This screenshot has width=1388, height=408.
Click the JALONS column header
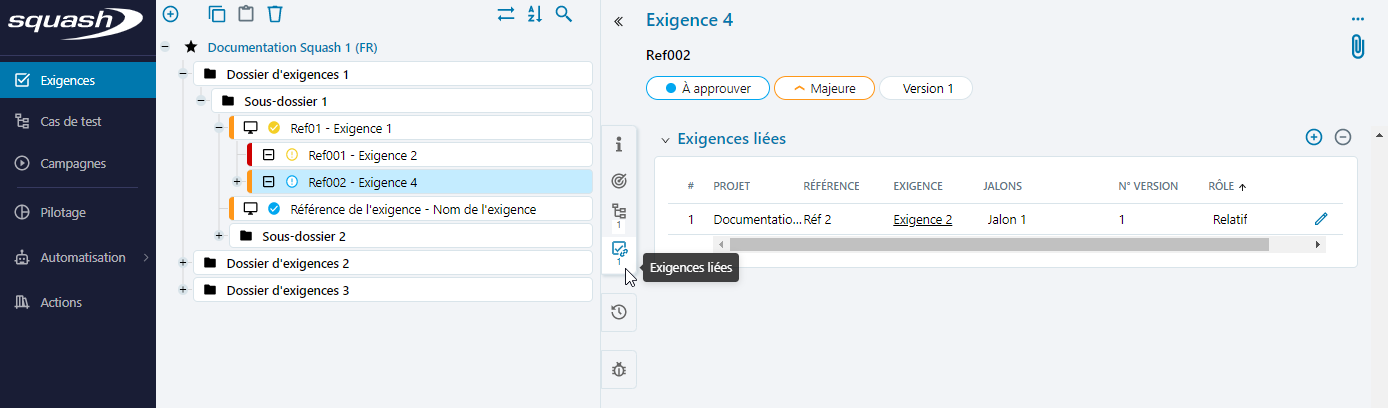(x=1002, y=186)
